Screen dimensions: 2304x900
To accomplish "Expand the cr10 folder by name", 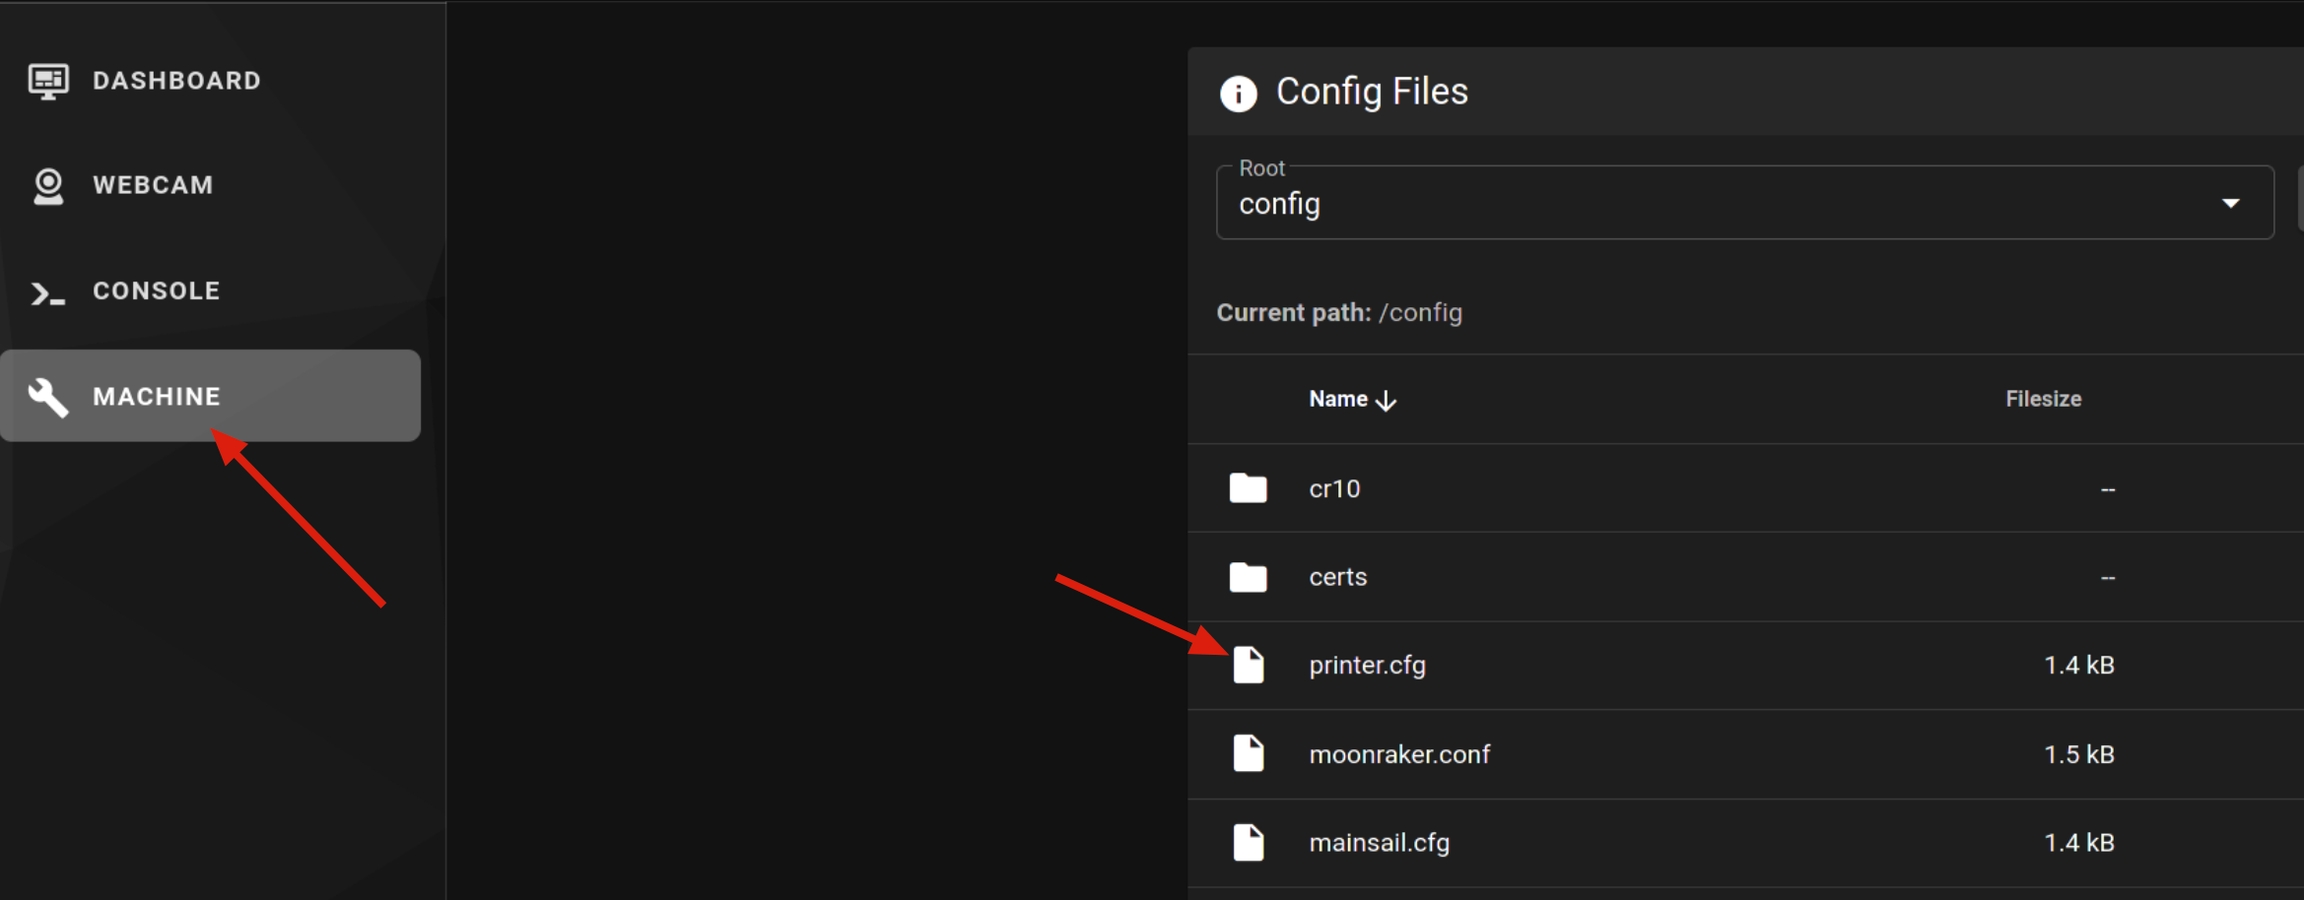I will click(1334, 489).
